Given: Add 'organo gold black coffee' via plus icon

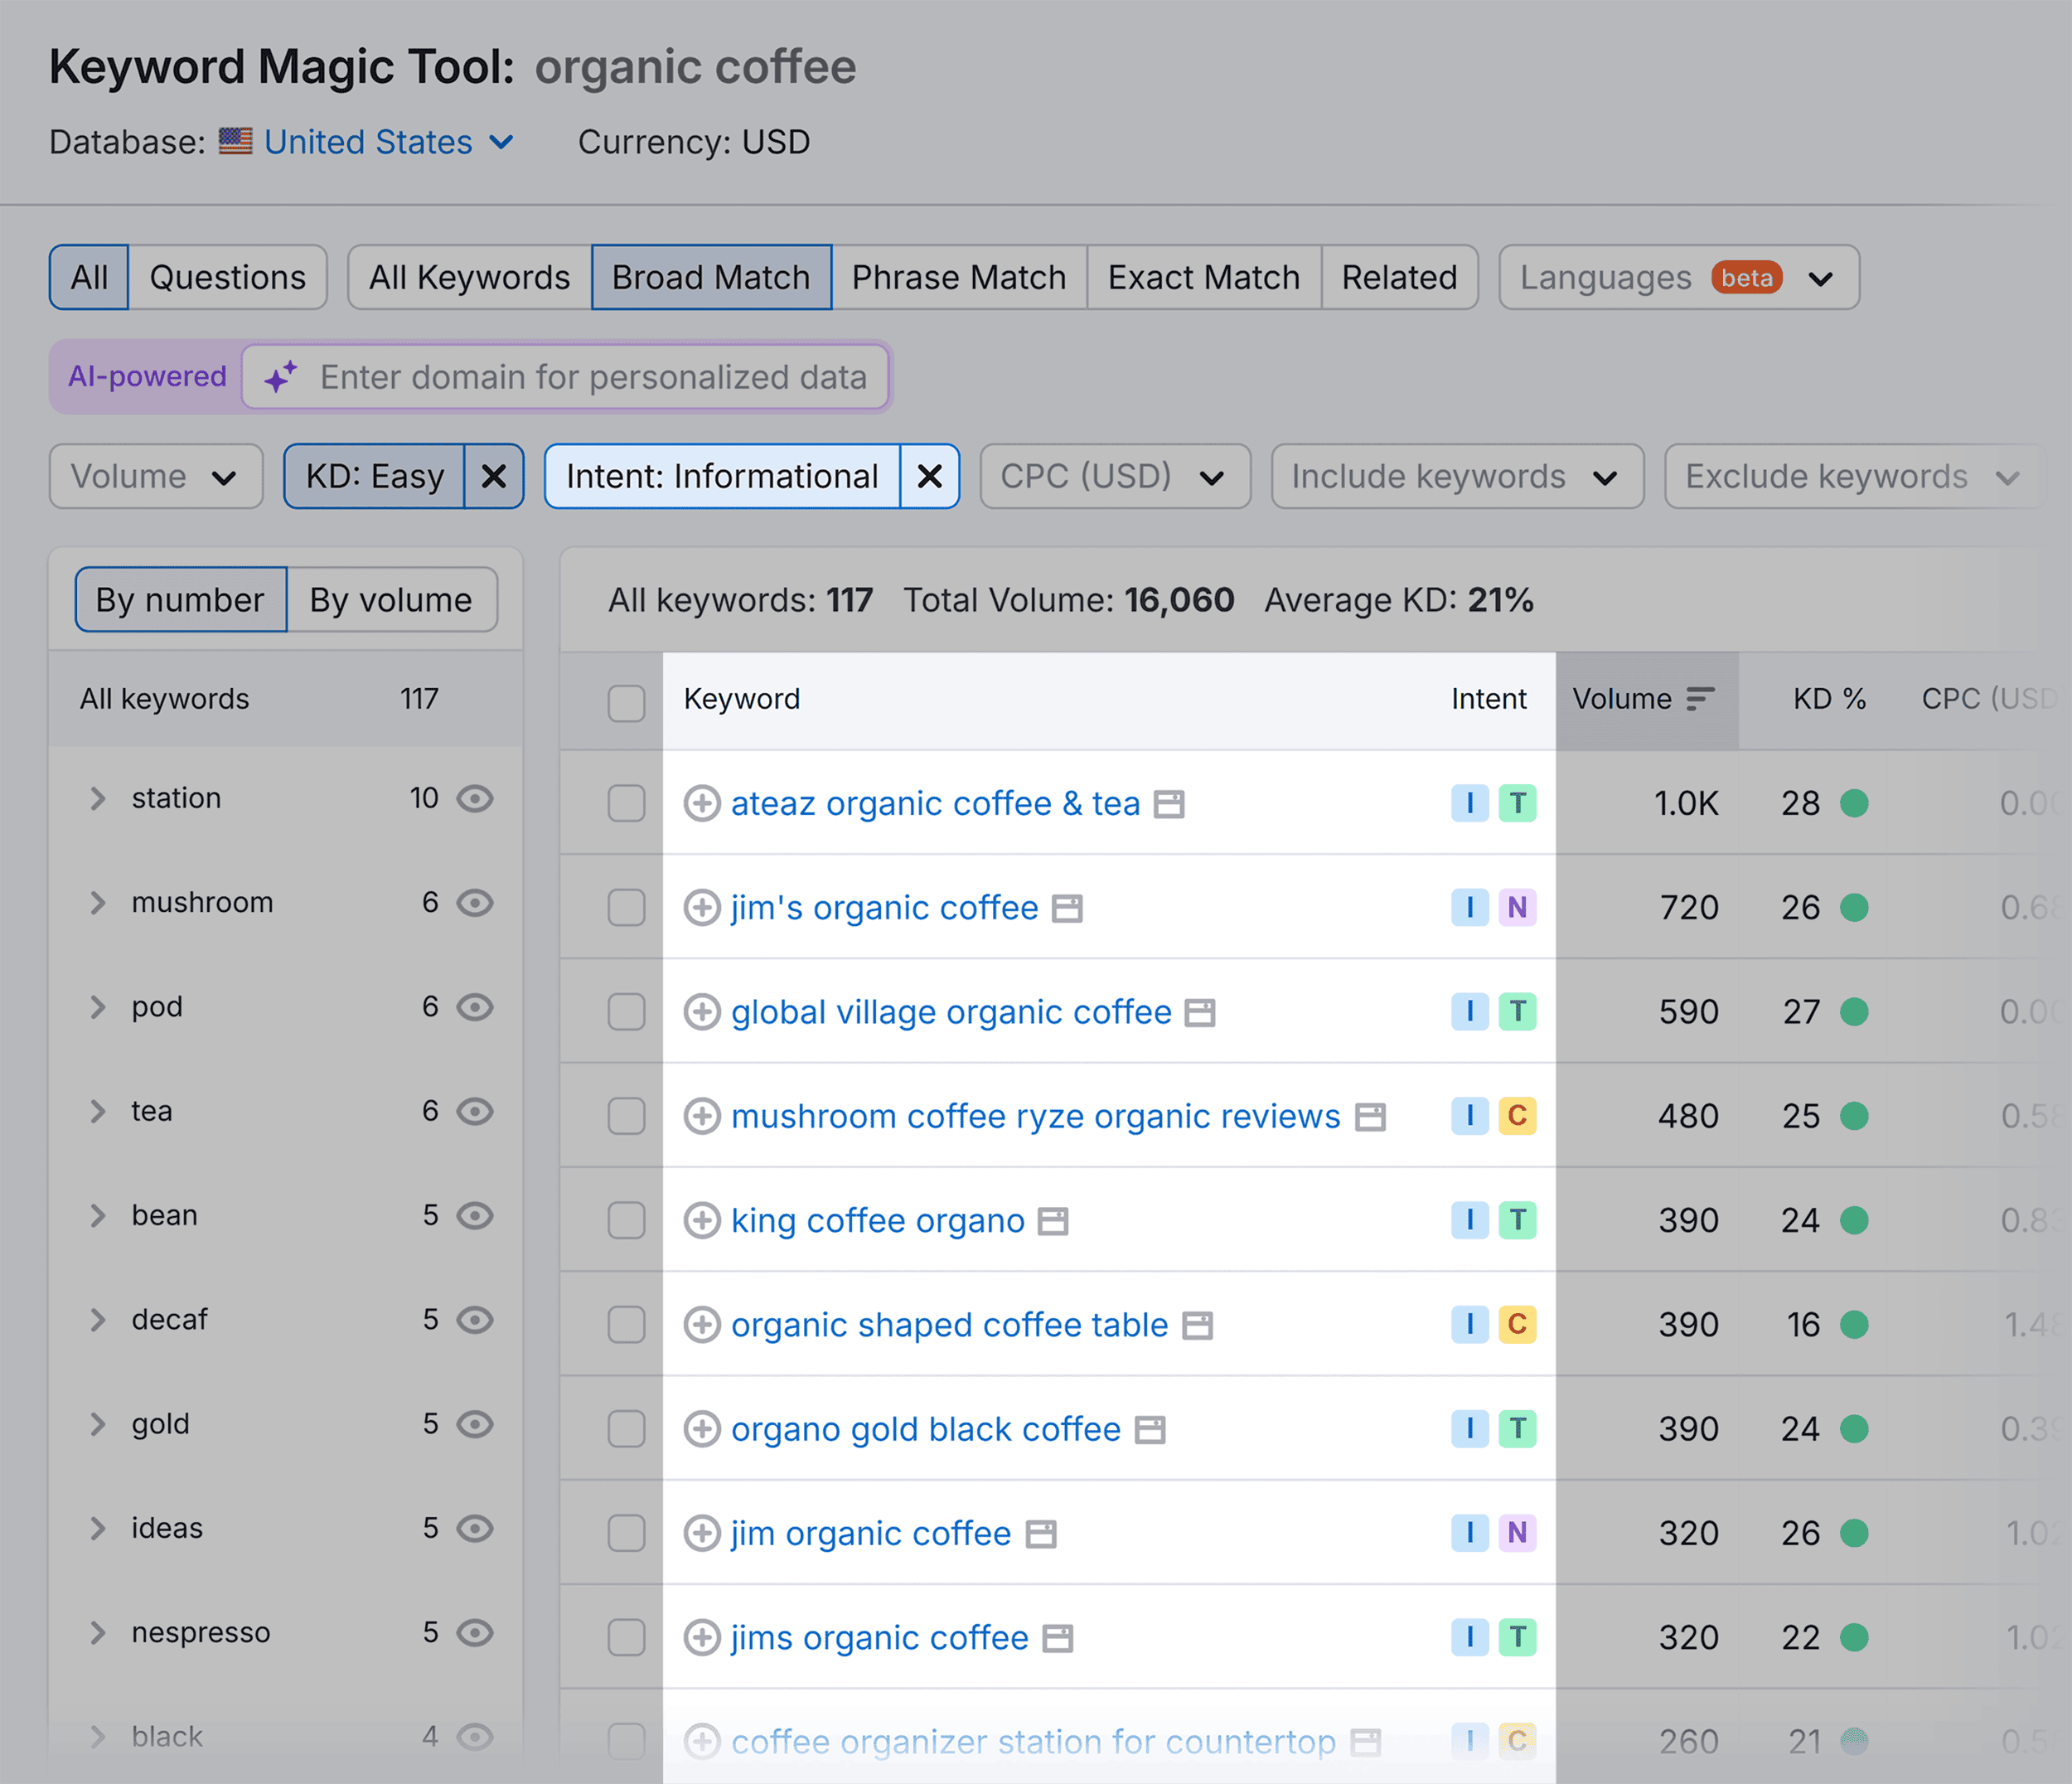Looking at the screenshot, I should 702,1429.
